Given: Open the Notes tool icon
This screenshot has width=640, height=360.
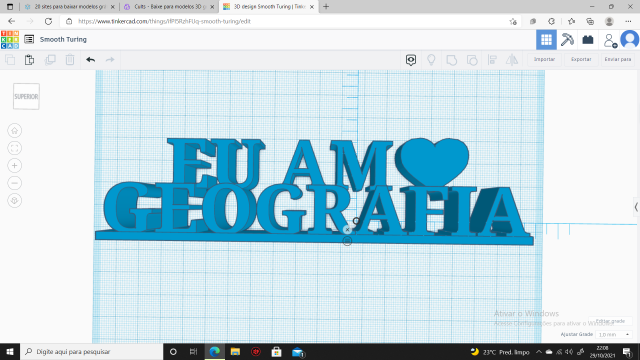Looking at the screenshot, I should [x=411, y=60].
